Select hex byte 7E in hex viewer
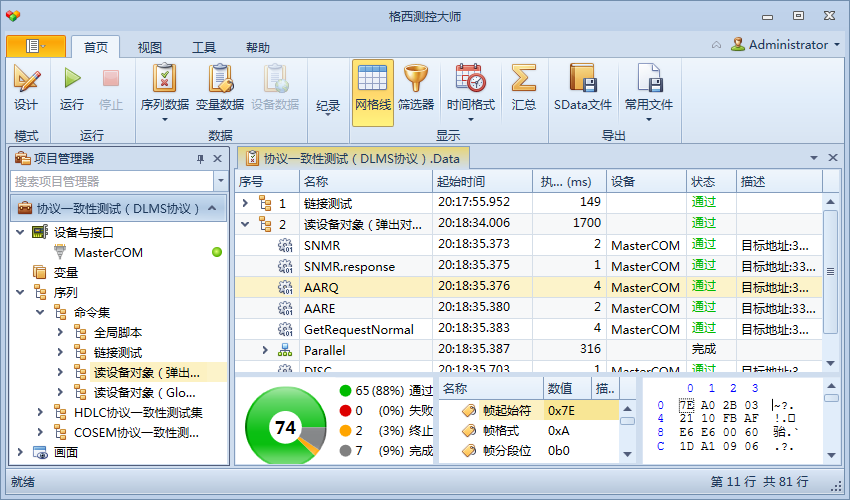This screenshot has width=850, height=500. pos(686,405)
